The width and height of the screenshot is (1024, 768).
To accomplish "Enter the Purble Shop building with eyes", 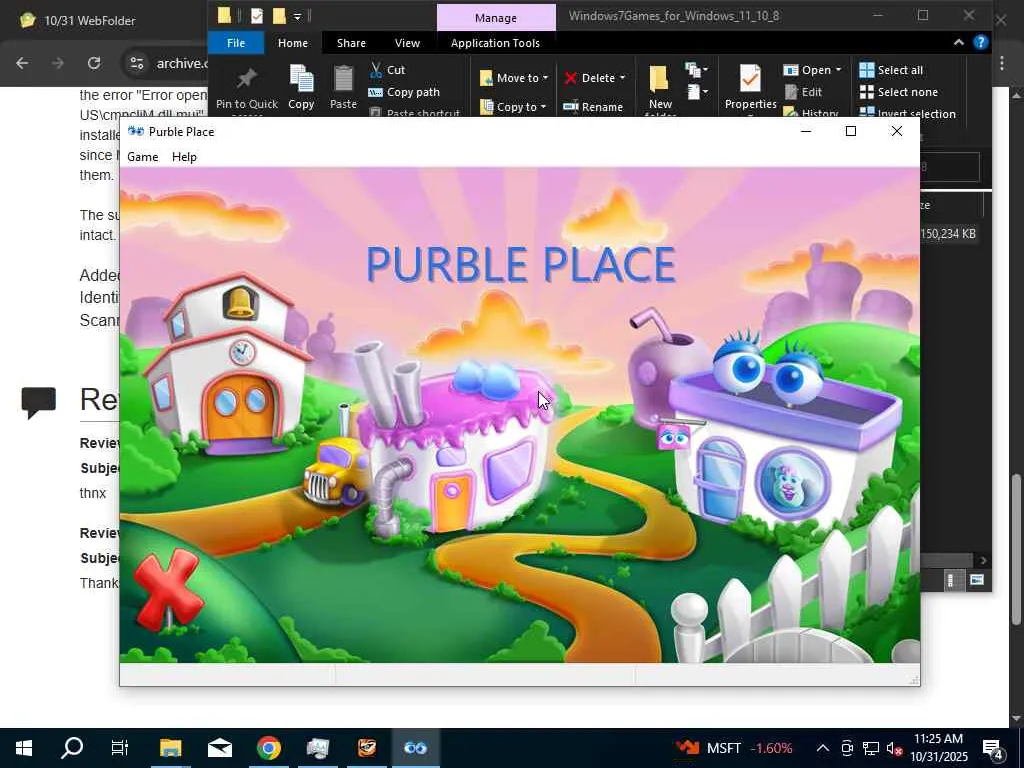I will pos(784,431).
